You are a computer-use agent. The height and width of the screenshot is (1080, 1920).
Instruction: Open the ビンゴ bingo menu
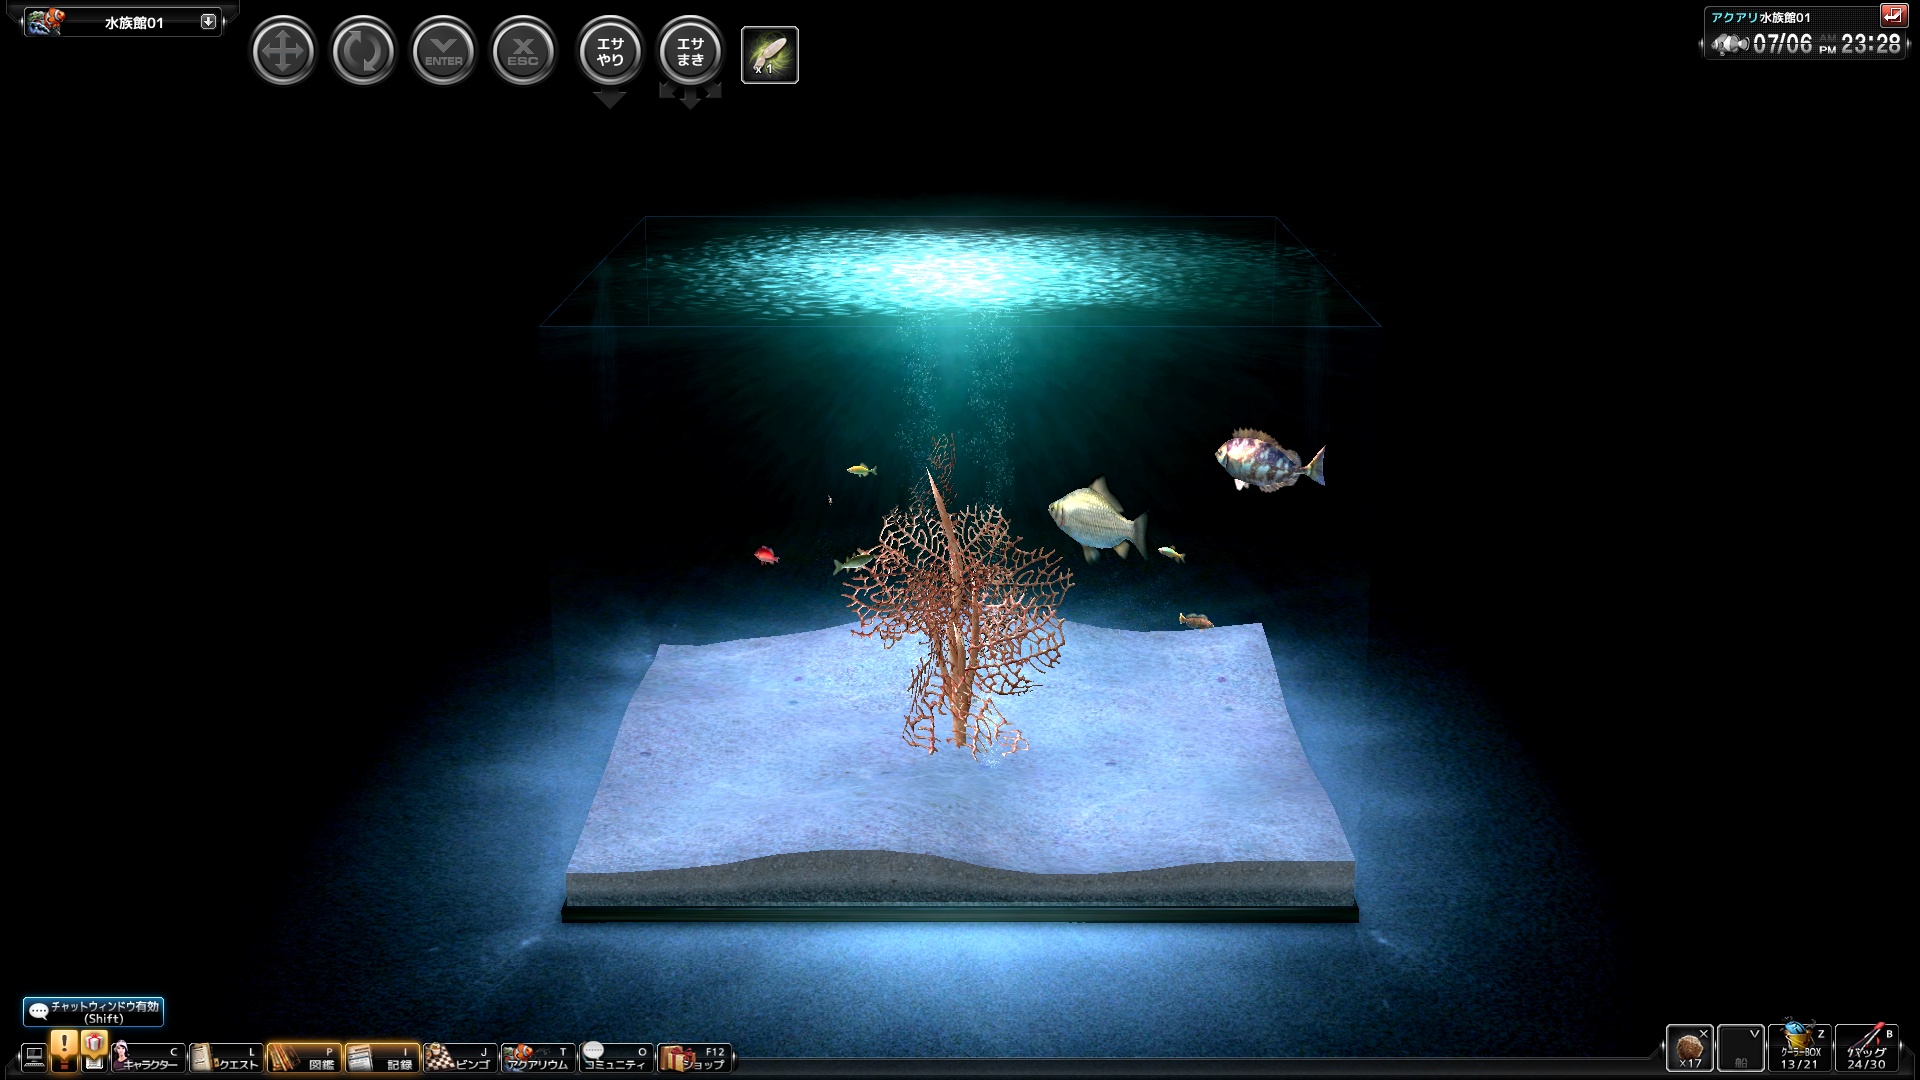click(460, 1058)
